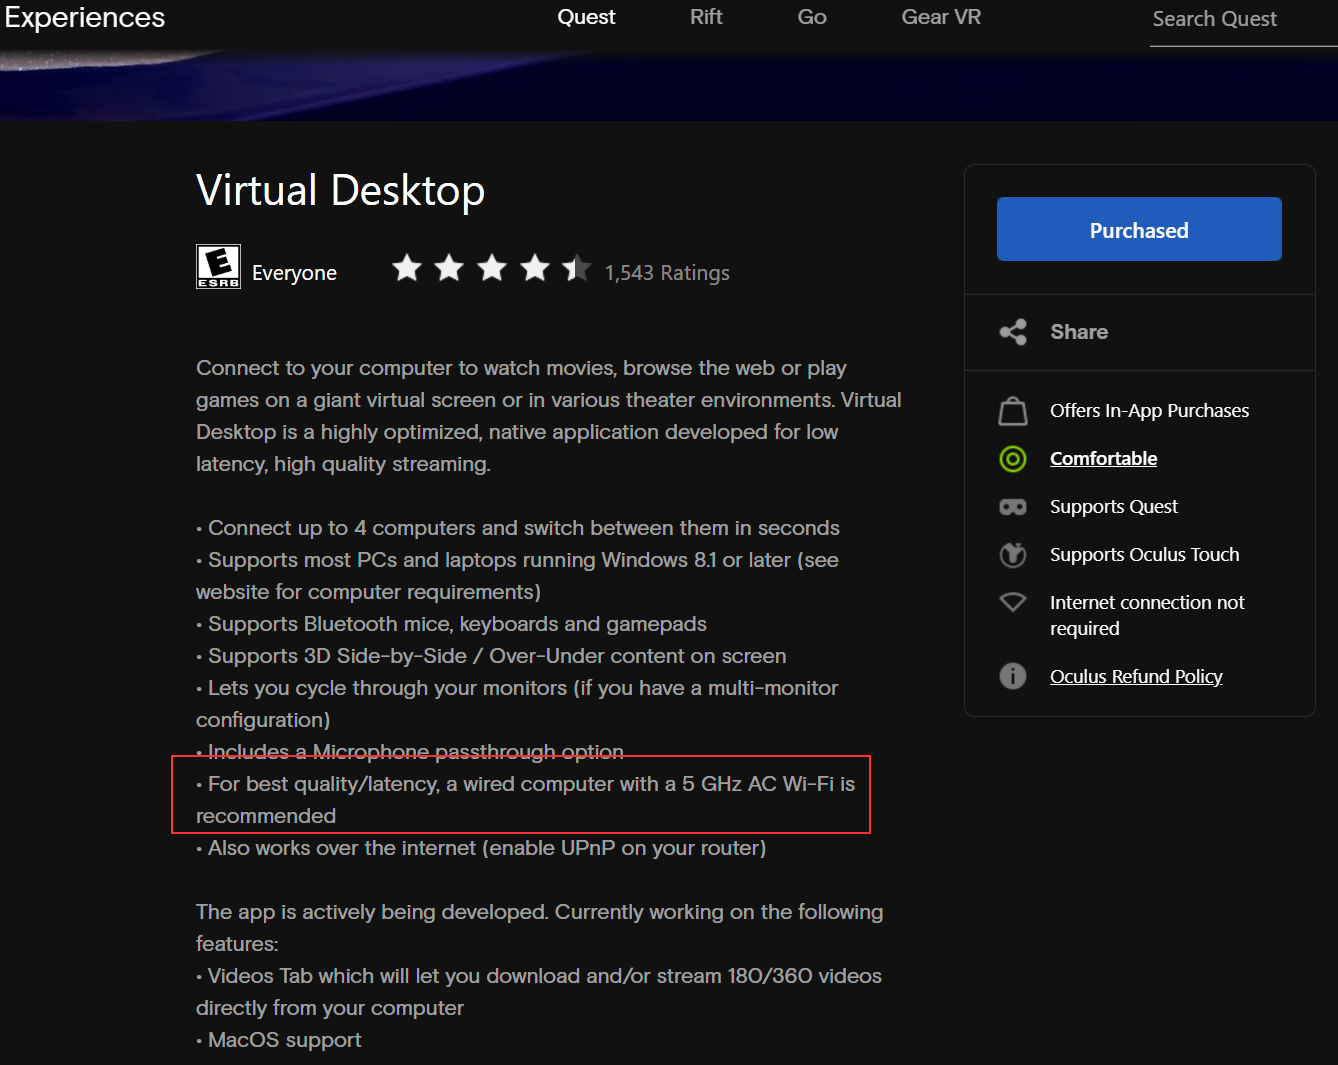Image resolution: width=1338 pixels, height=1065 pixels.
Task: Click the Share icon
Action: pyautogui.click(x=1013, y=332)
